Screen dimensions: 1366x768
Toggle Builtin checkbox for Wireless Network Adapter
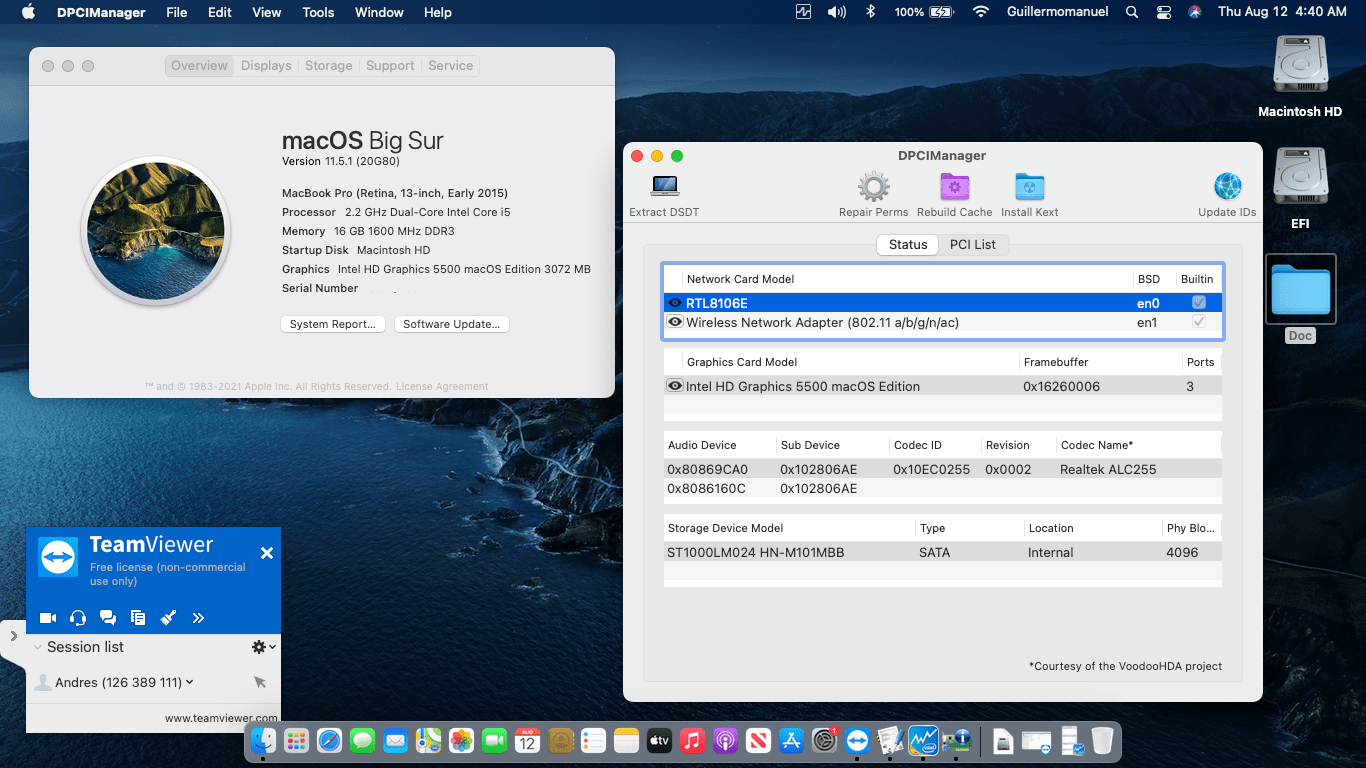tap(1199, 322)
